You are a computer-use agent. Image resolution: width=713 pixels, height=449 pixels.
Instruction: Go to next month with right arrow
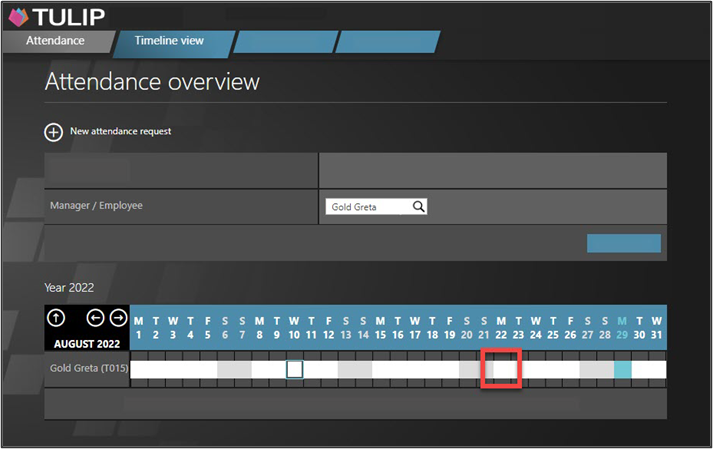tap(118, 318)
